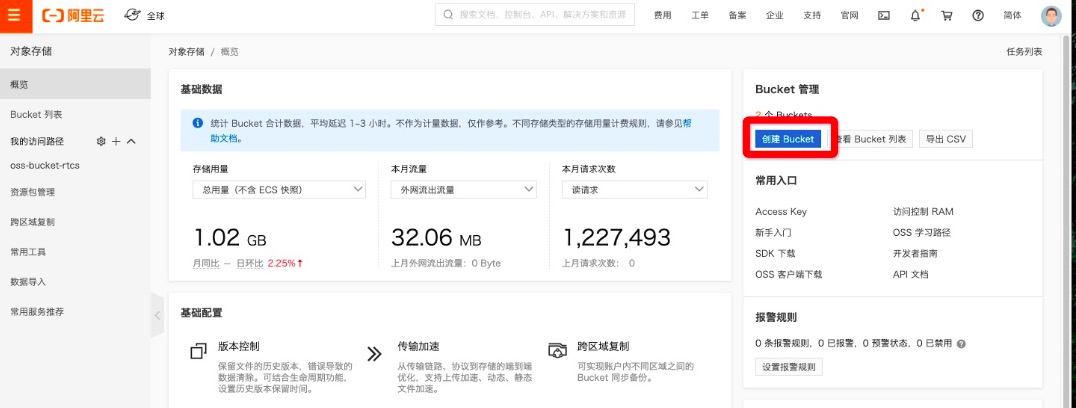
Task: Open the 读请求 dropdown
Action: pyautogui.click(x=635, y=189)
